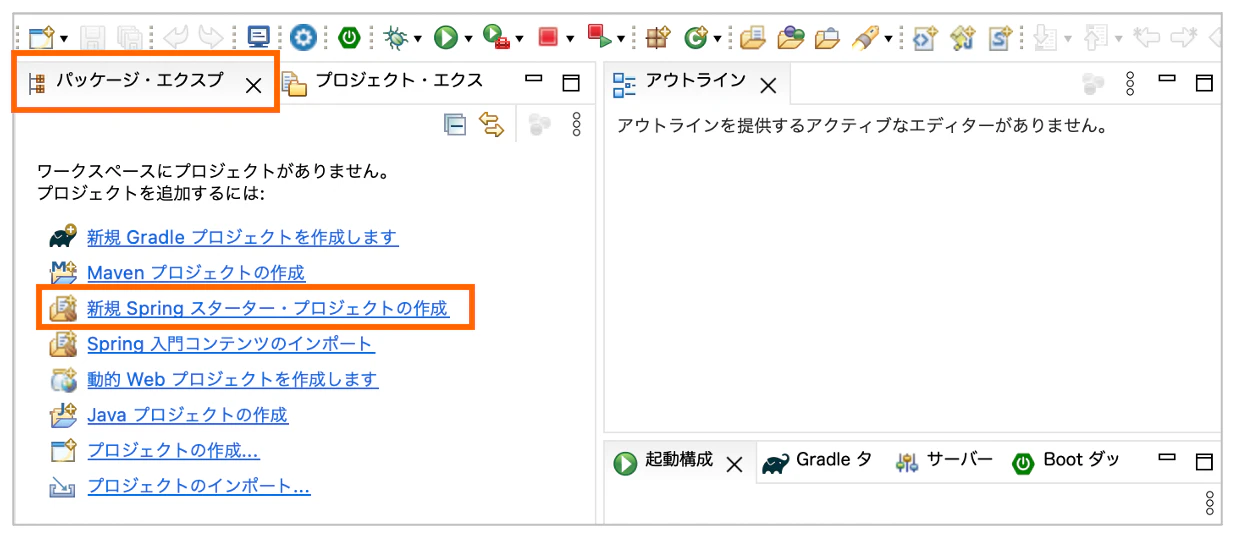Click 新規 Spring スターター・プロジェクトの作成 link
The image size is (1234, 534).
coord(268,308)
